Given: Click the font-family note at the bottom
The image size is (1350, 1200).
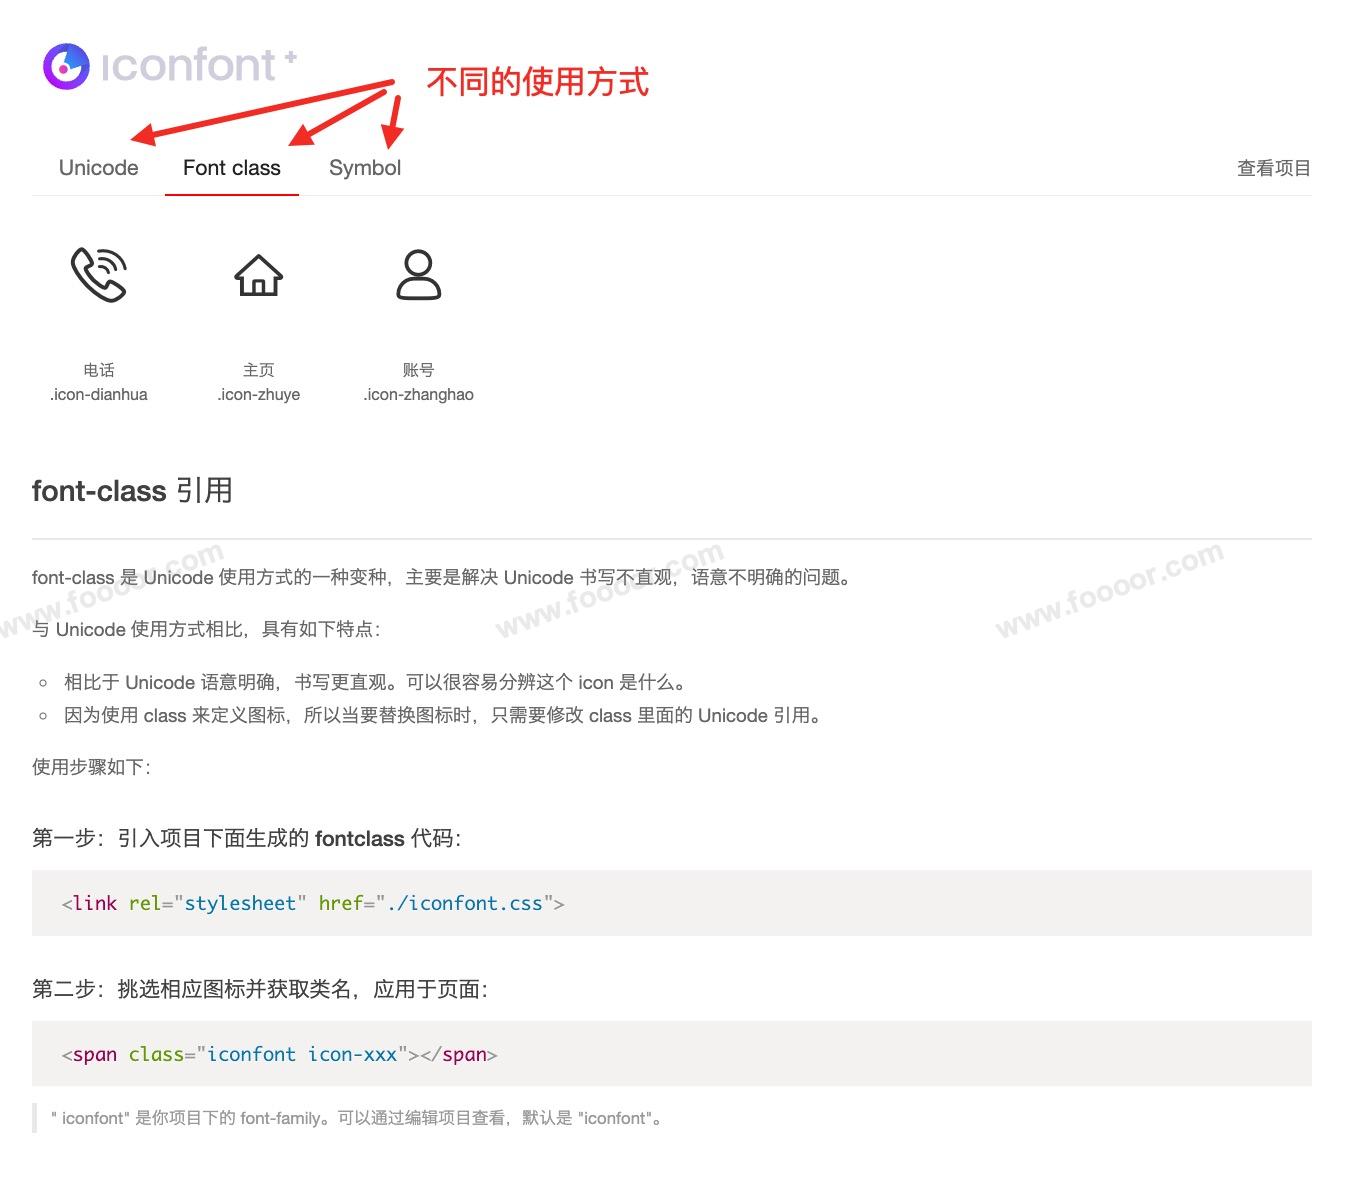Looking at the screenshot, I should pyautogui.click(x=357, y=1118).
